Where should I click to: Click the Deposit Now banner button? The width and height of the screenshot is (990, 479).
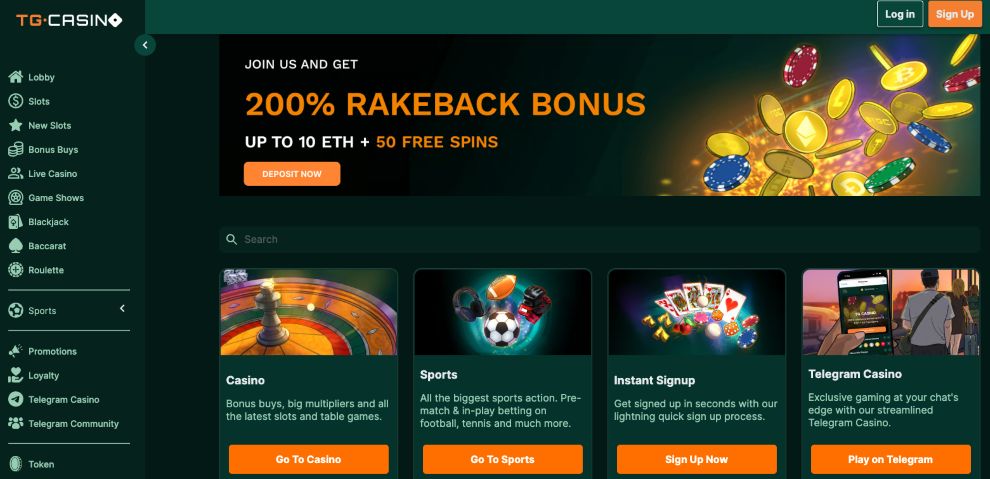(292, 174)
